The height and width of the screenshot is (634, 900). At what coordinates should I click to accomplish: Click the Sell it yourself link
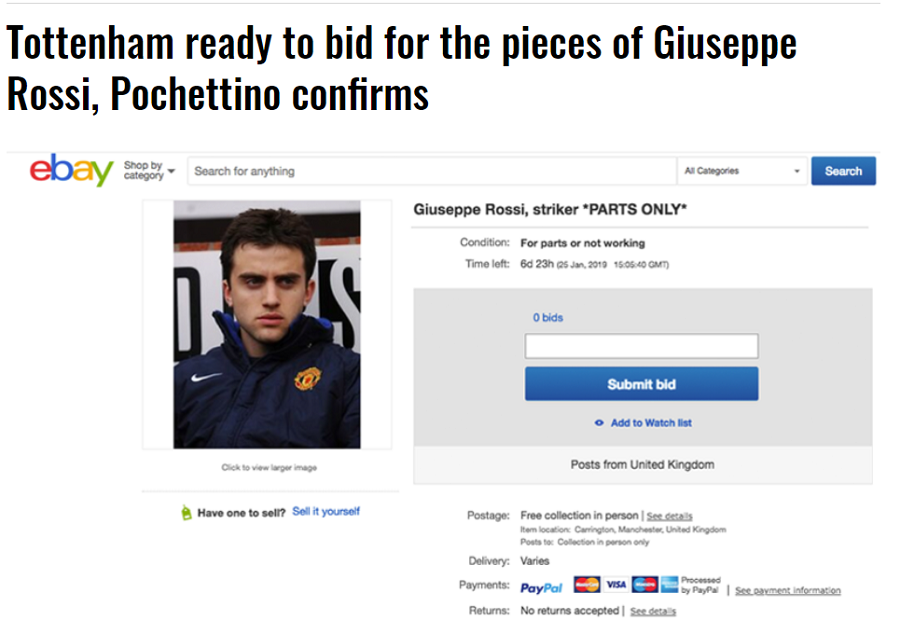tap(326, 512)
